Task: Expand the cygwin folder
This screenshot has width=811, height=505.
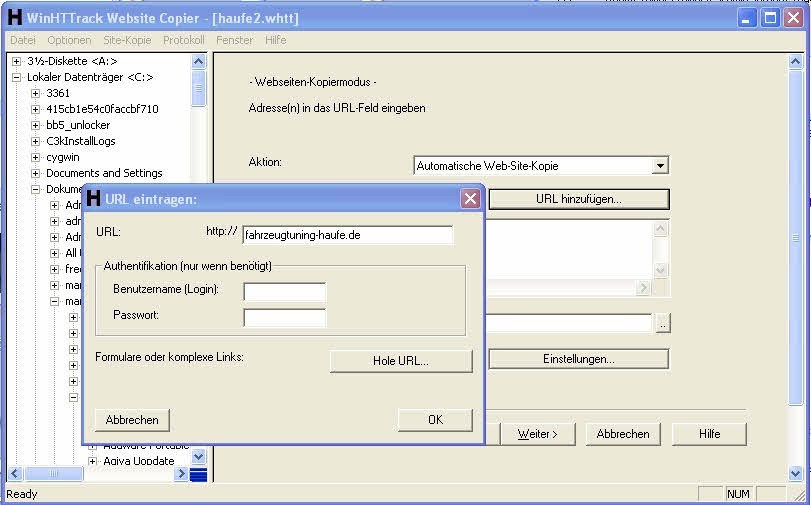Action: click(x=35, y=157)
